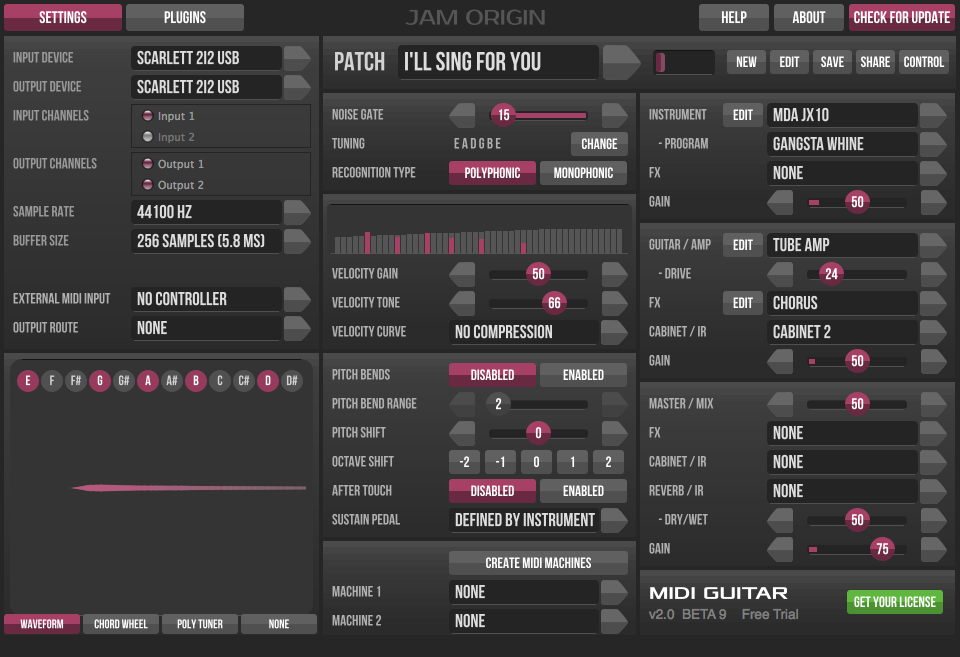Screen dimensions: 960x657
Task: Increase Master / Mix with right arrow
Action: tap(933, 404)
